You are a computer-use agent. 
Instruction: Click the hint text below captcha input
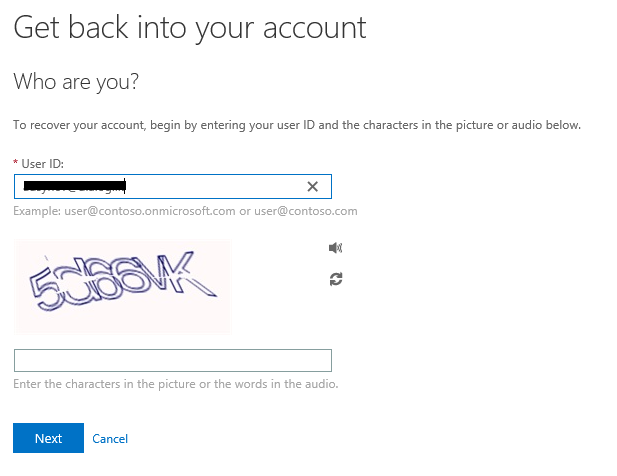[x=176, y=384]
